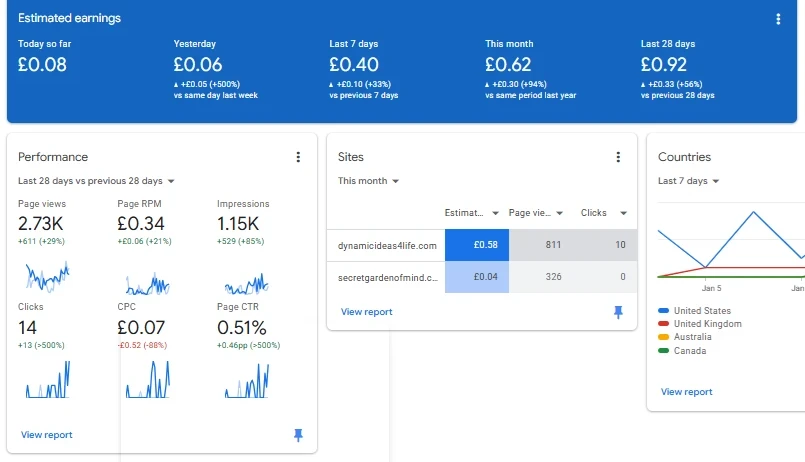
Task: Open Sites 'This month' dropdown
Action: [x=368, y=181]
